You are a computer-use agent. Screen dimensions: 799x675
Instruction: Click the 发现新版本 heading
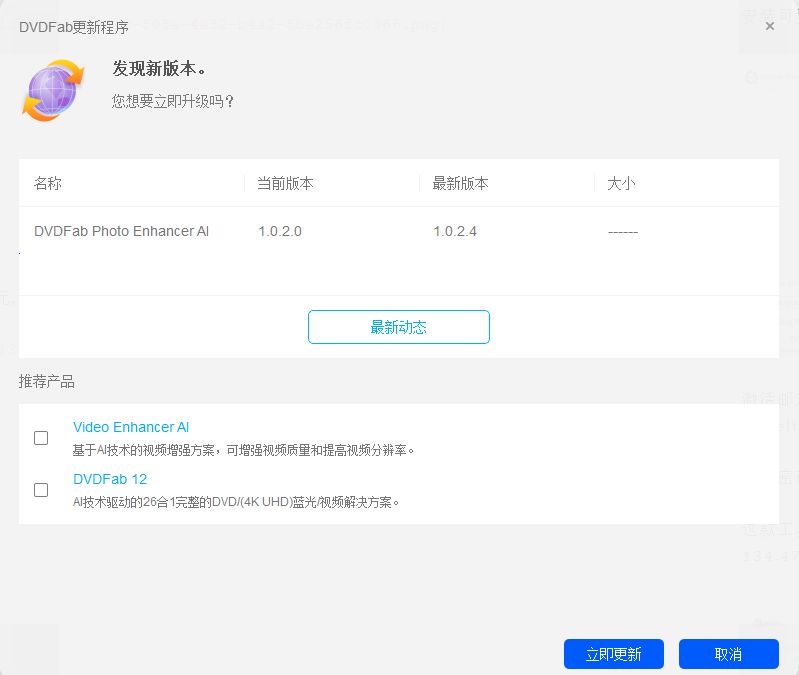tap(159, 68)
